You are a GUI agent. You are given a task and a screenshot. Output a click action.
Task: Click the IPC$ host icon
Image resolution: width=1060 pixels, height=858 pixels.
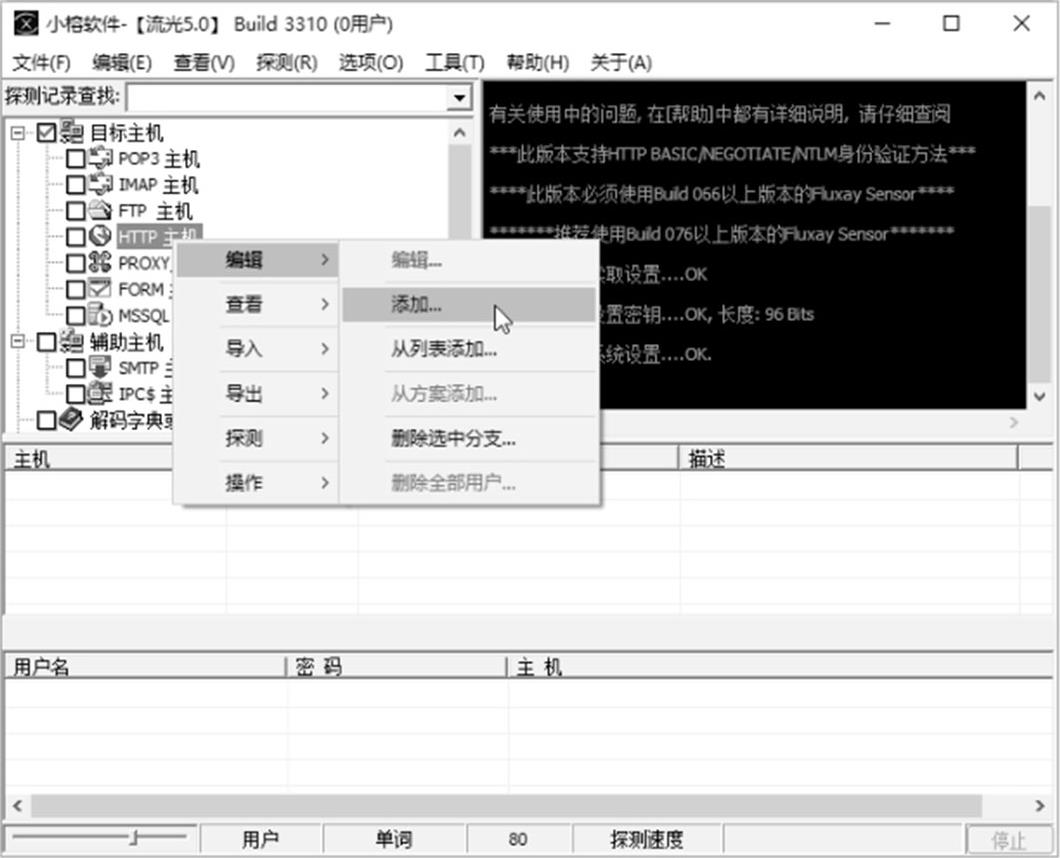pos(101,393)
